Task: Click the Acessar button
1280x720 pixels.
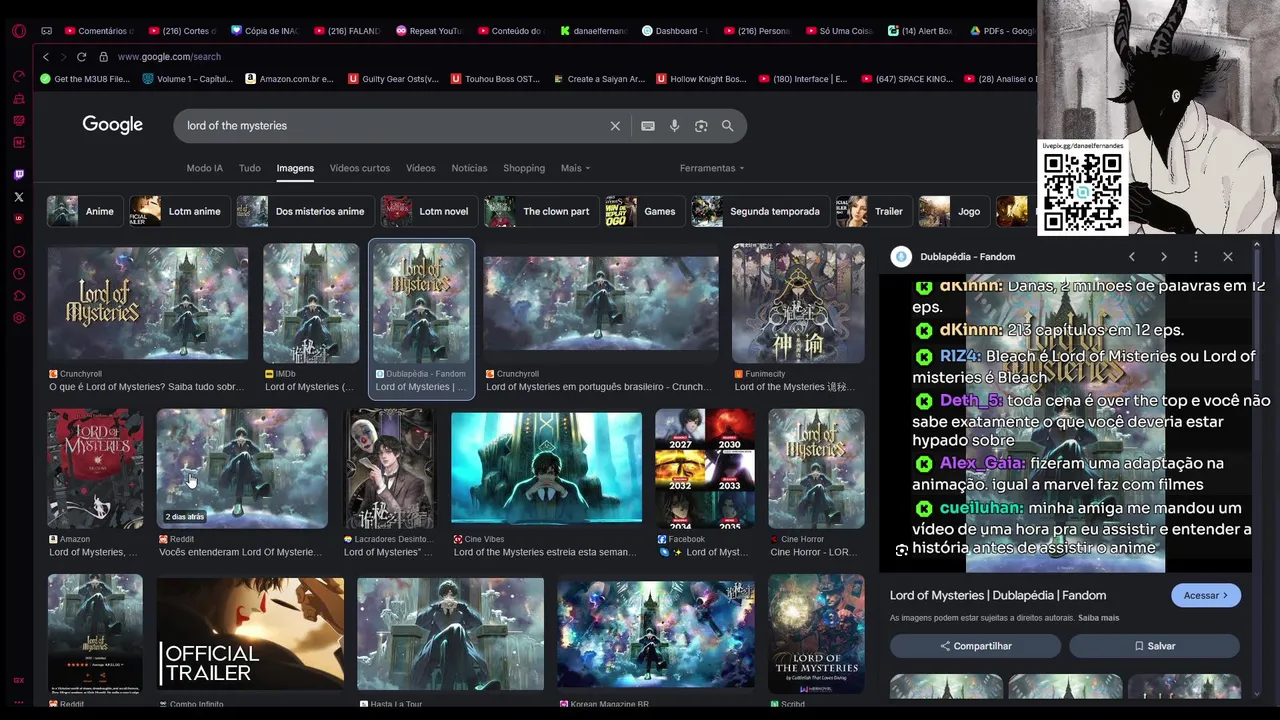Action: point(1205,596)
